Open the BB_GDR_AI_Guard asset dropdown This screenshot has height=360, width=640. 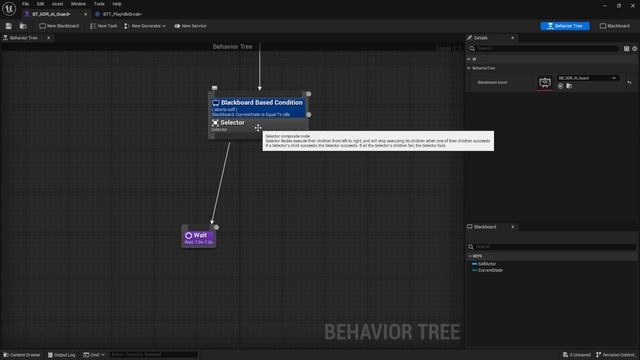pyautogui.click(x=588, y=78)
